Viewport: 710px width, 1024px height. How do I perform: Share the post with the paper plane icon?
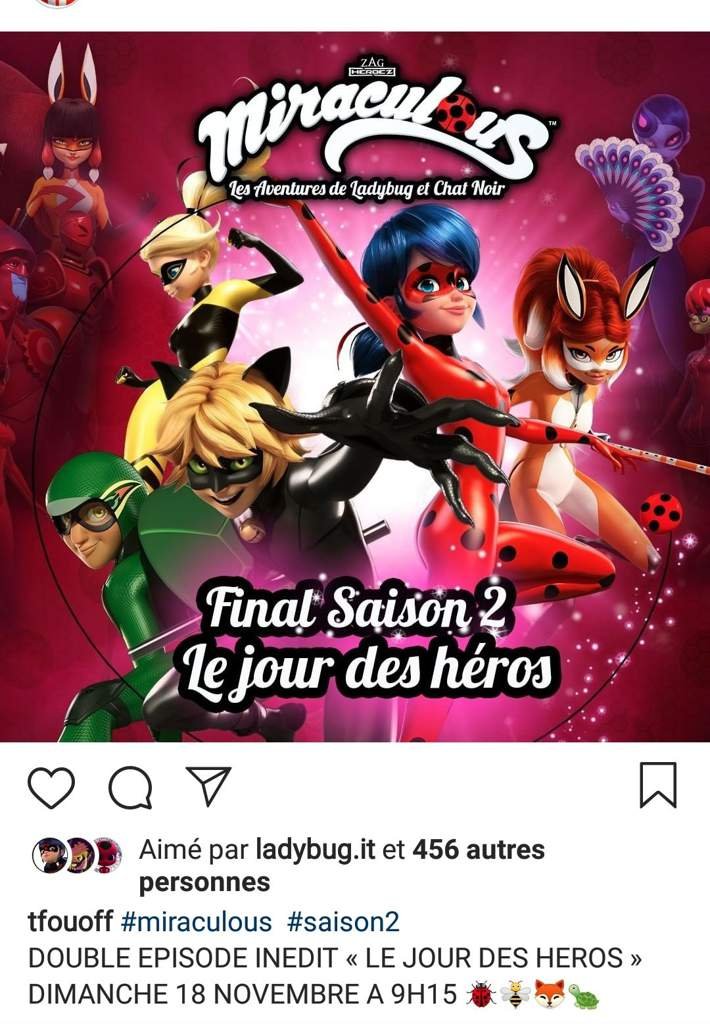(x=210, y=785)
